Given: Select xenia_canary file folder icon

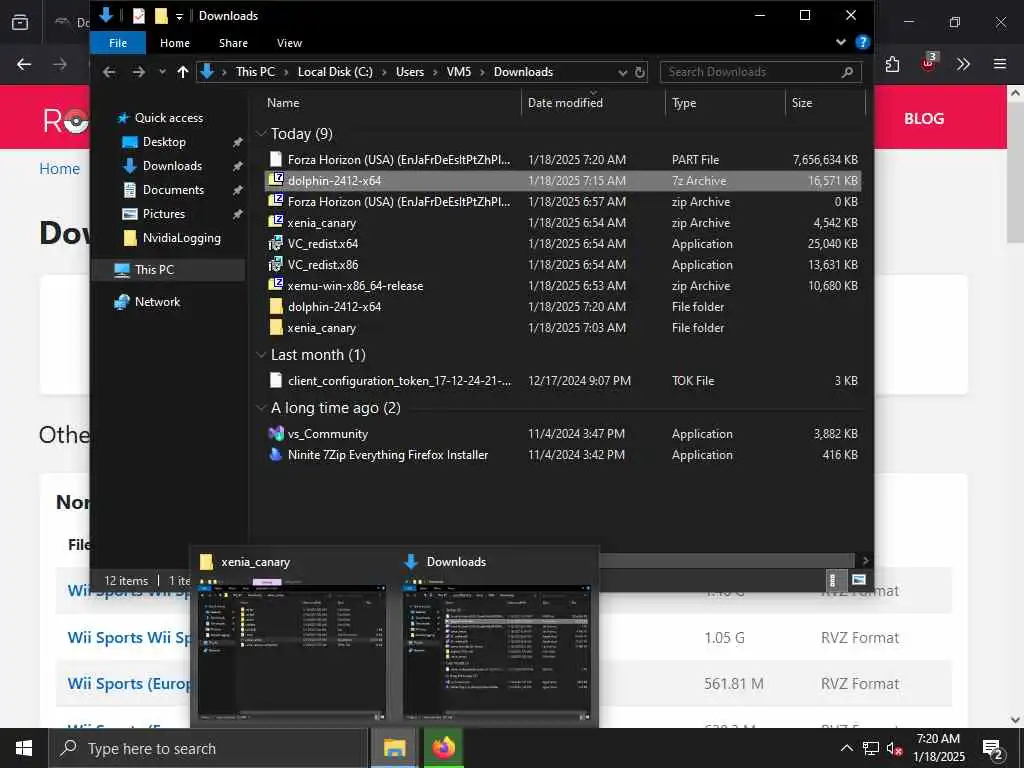Looking at the screenshot, I should pyautogui.click(x=276, y=328).
